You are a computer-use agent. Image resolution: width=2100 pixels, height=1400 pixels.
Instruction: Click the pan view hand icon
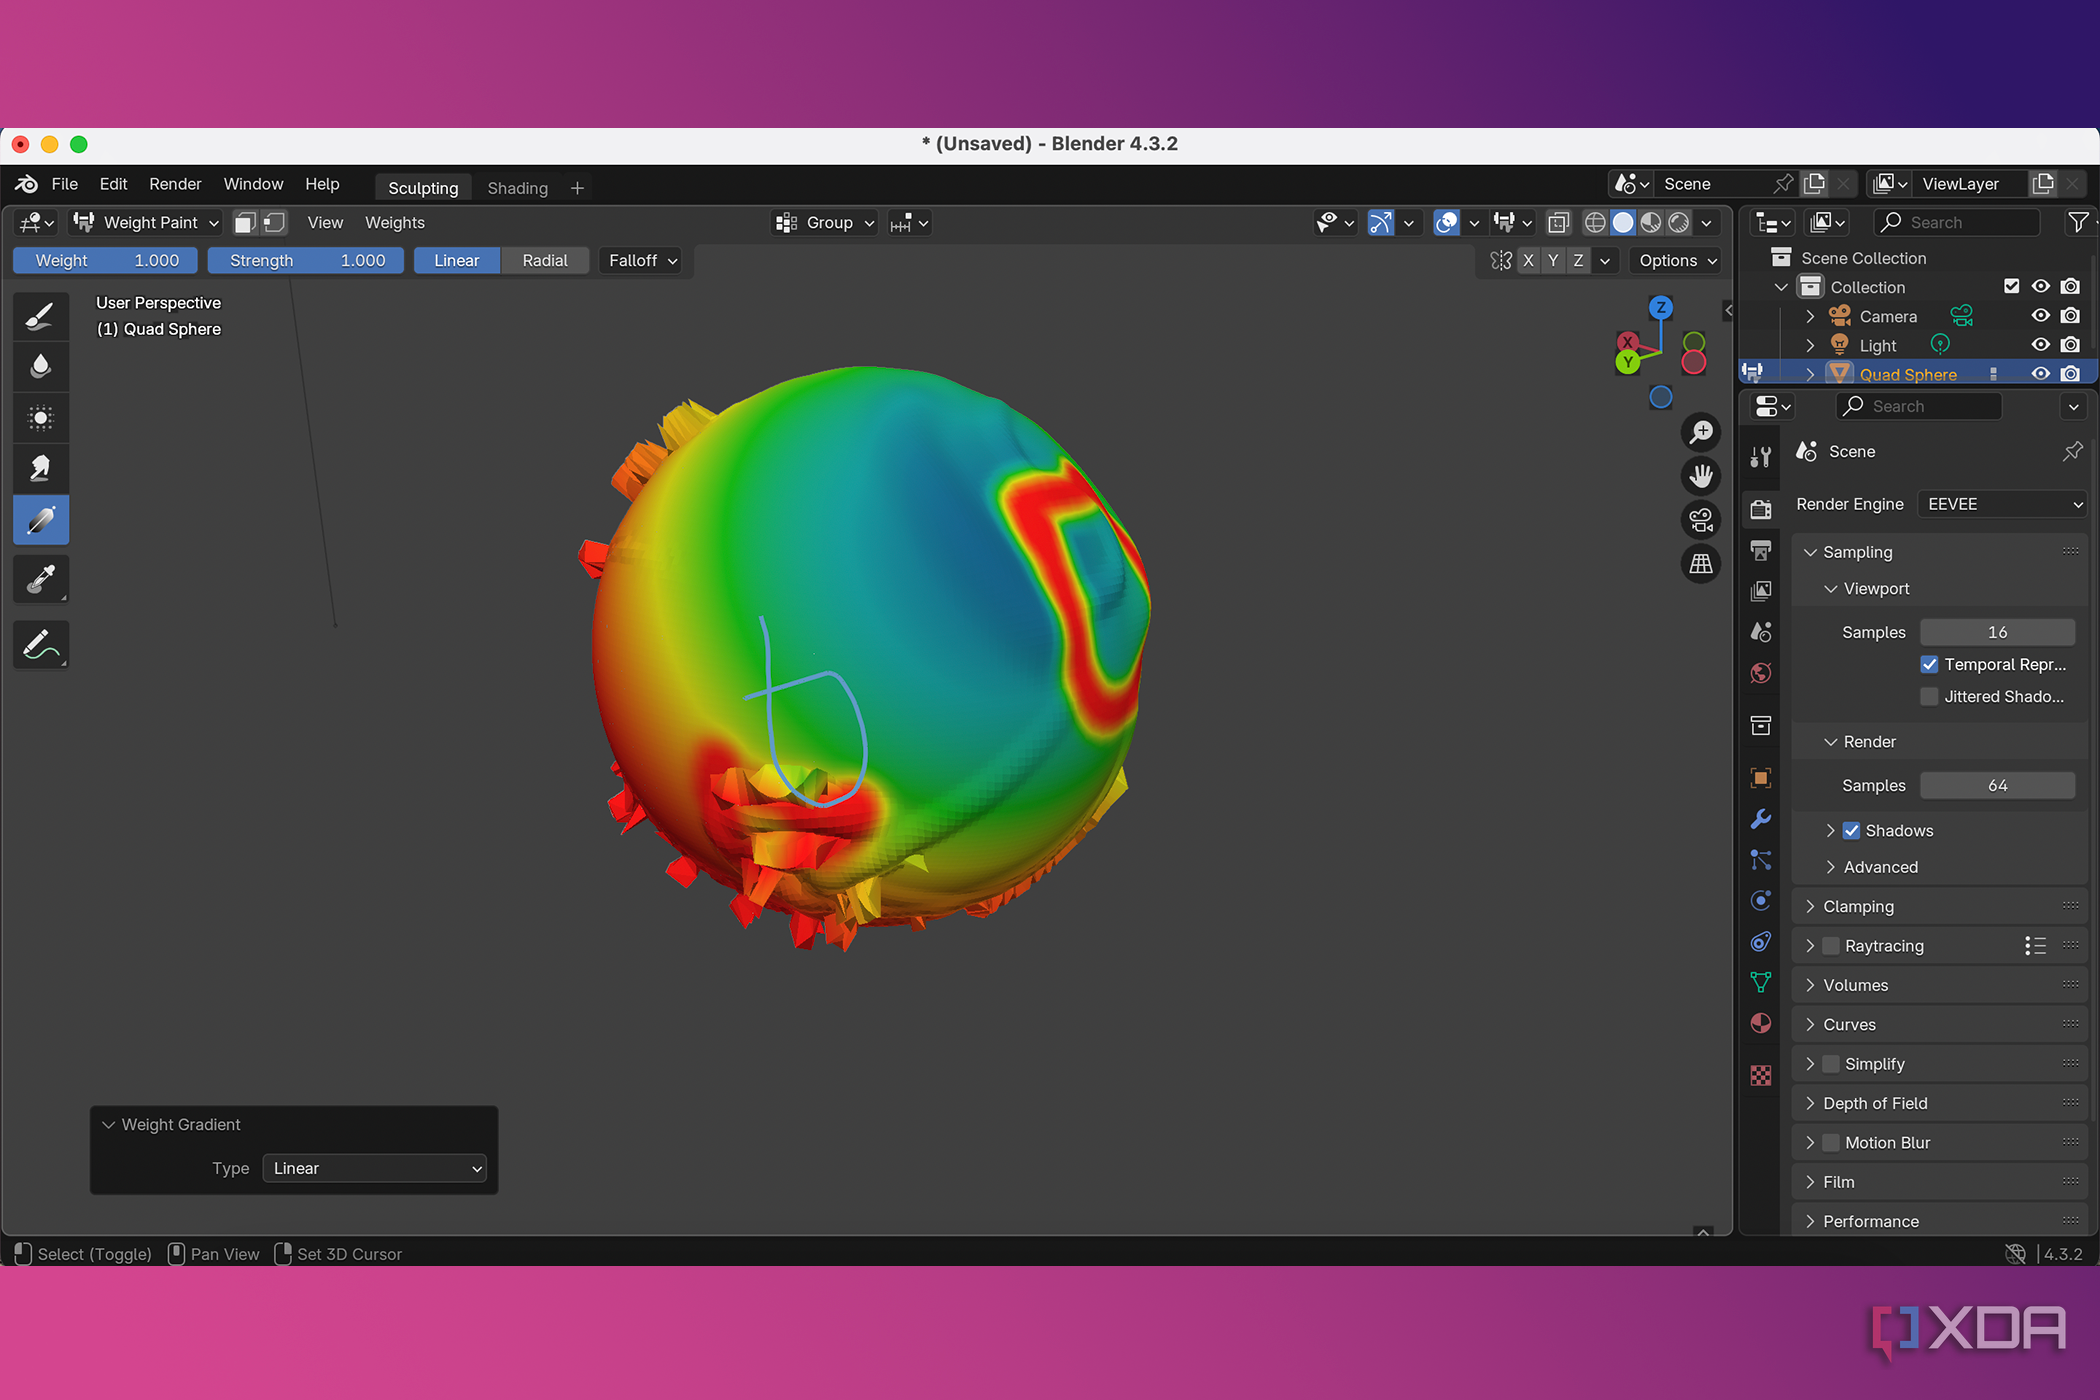1701,476
